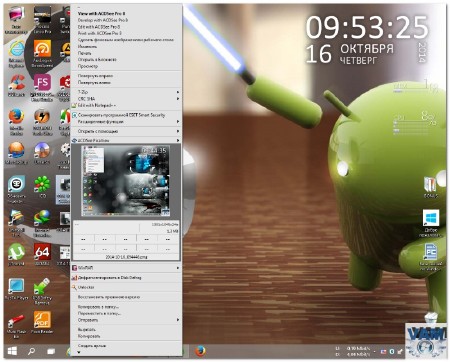Show more items via menu bottom arrow
The height and width of the screenshot is (362, 450).
[79, 352]
